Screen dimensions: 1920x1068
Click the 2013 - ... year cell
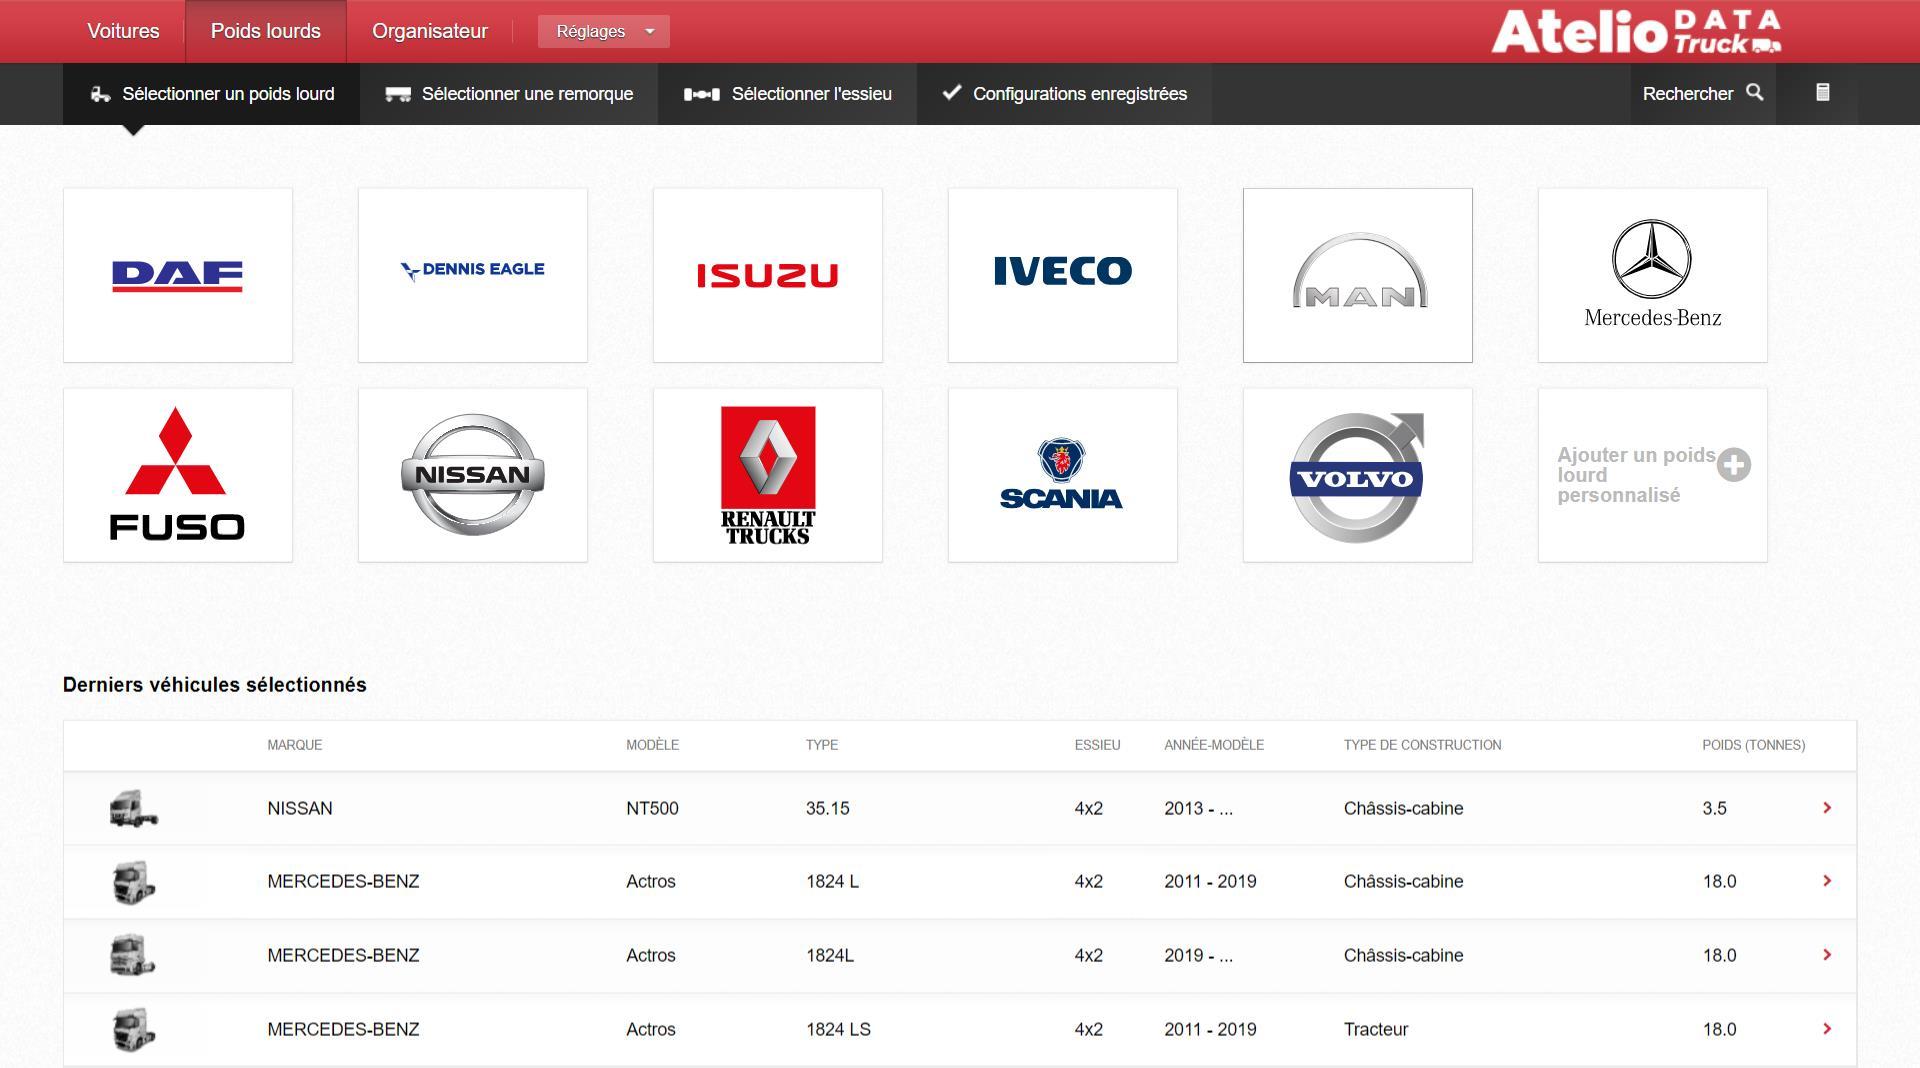[x=1198, y=808]
